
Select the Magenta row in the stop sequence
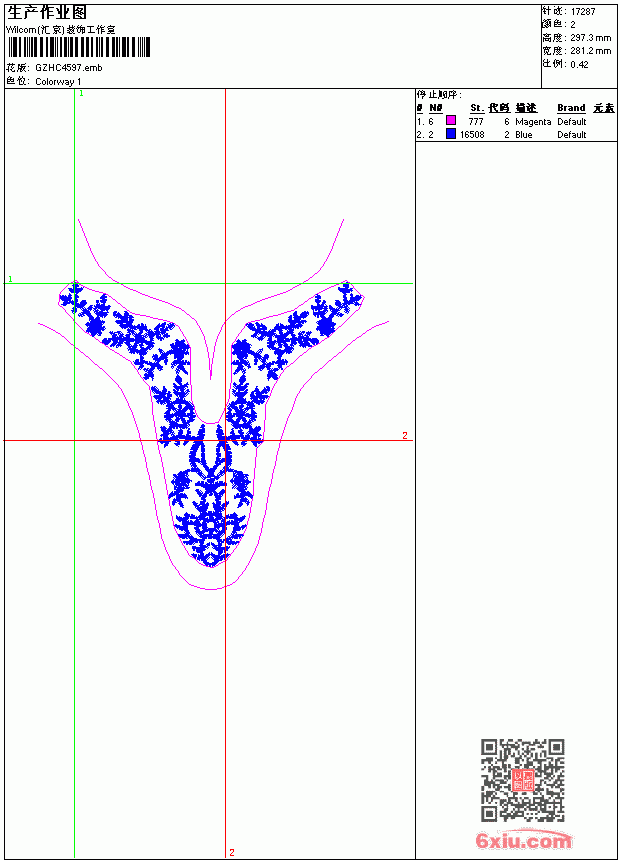pos(516,121)
